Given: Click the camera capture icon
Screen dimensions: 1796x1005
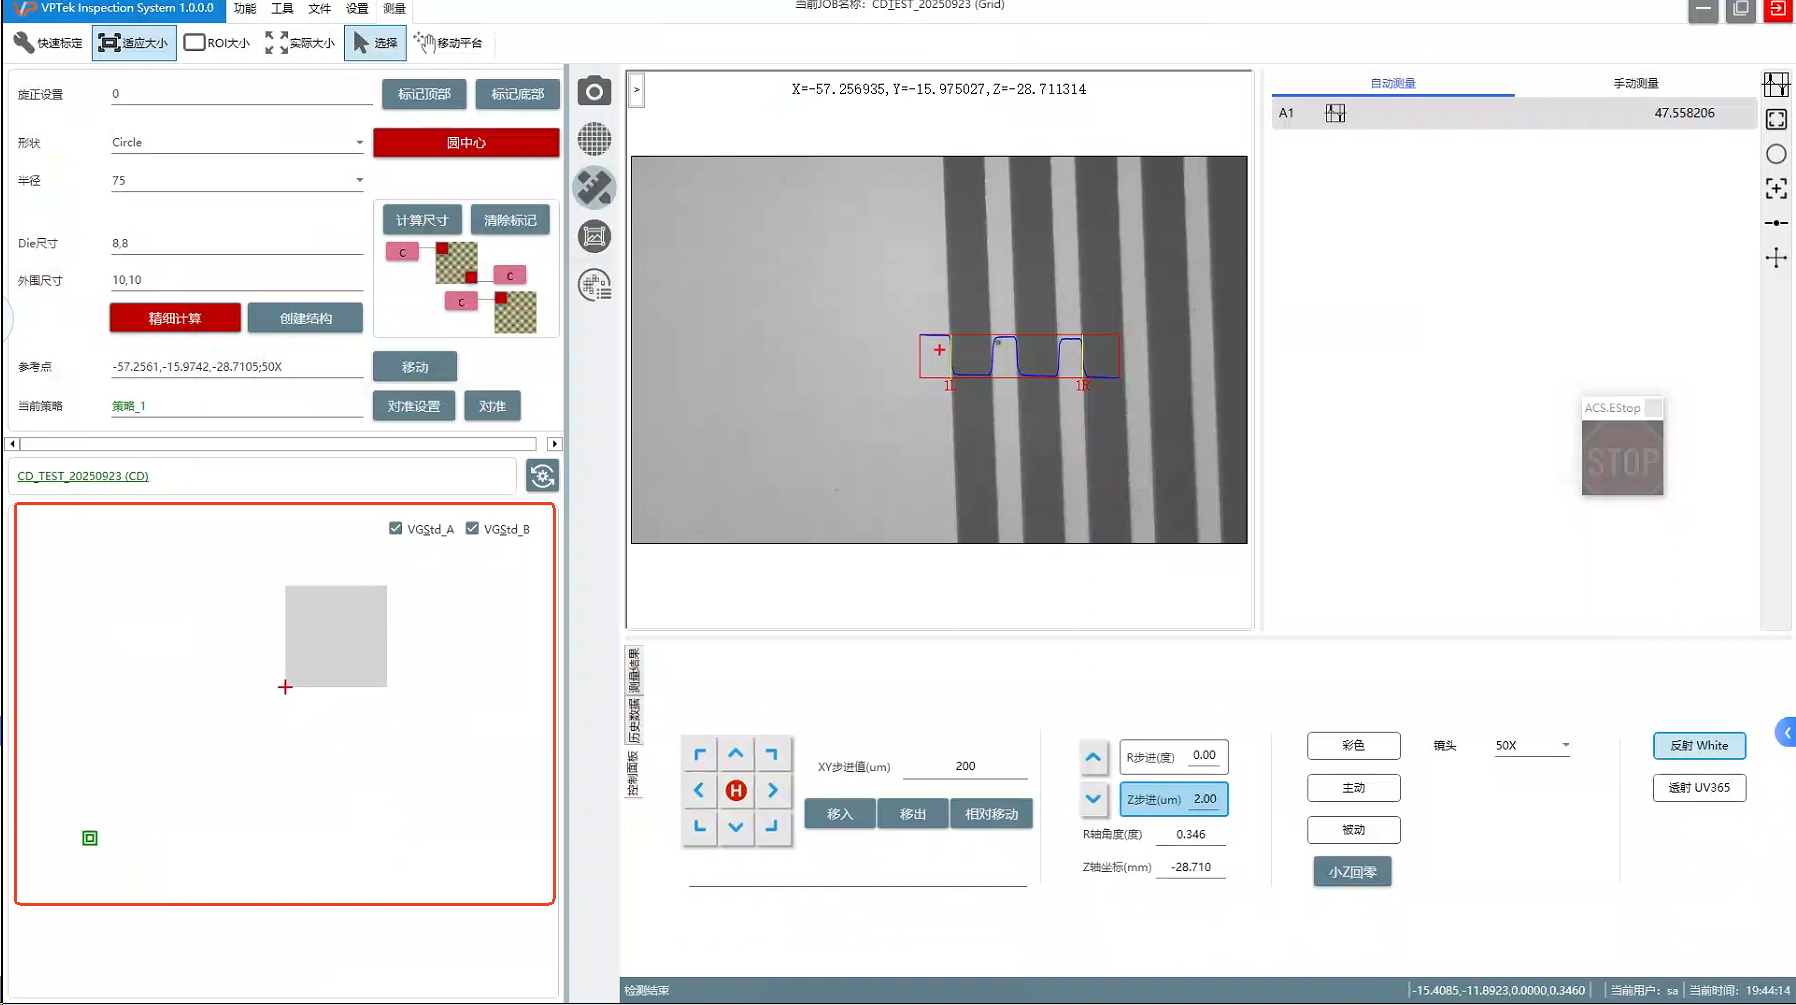Looking at the screenshot, I should (x=594, y=92).
